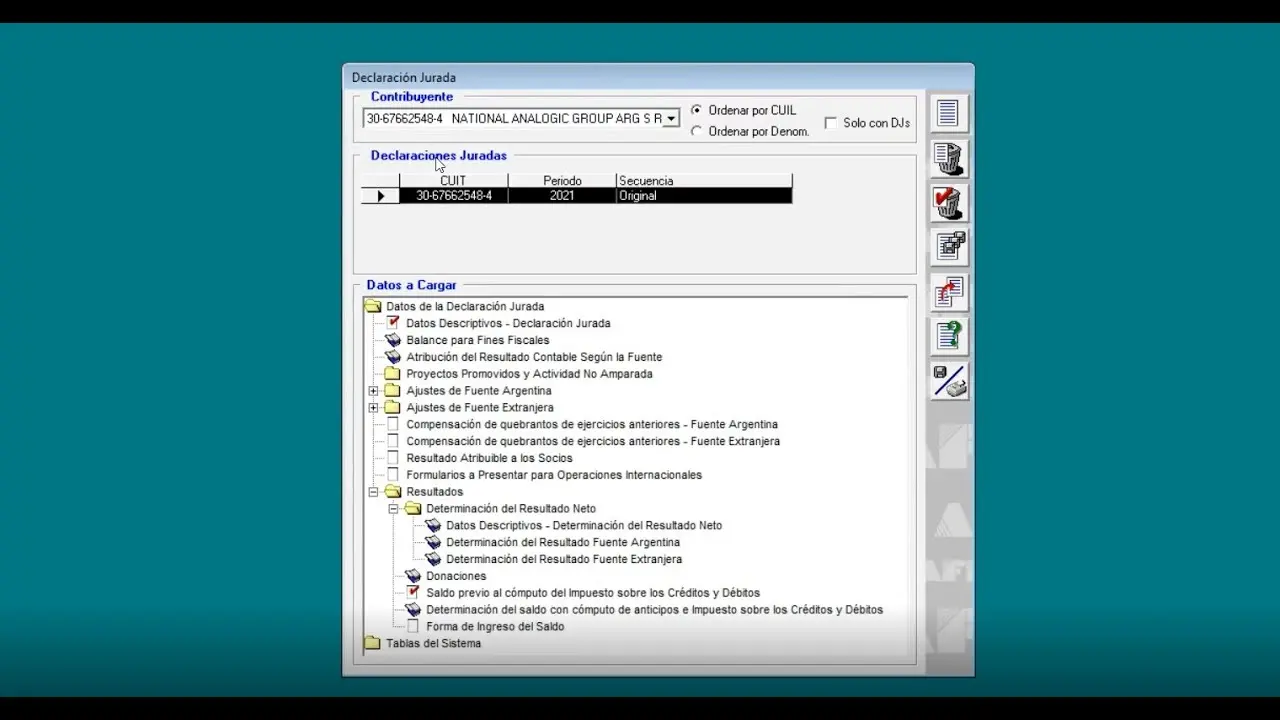Viewport: 1280px width, 720px height.
Task: Select Forma de Ingreso del Saldo item
Action: pyautogui.click(x=495, y=627)
